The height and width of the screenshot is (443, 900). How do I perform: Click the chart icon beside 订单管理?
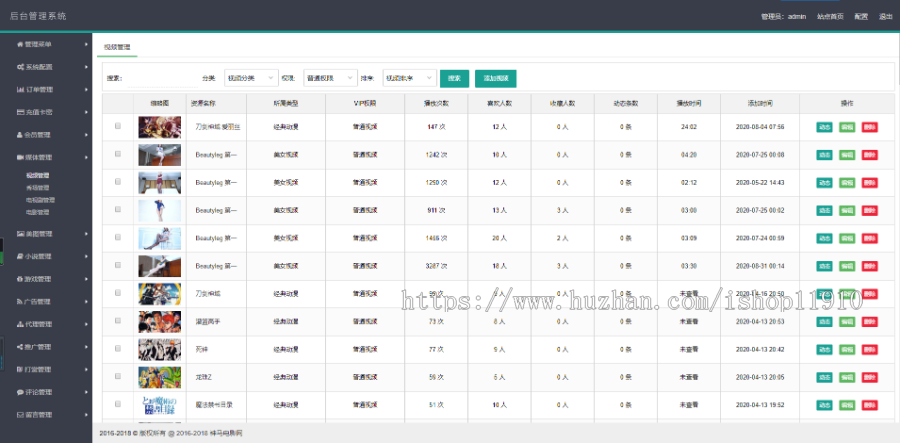tap(20, 90)
